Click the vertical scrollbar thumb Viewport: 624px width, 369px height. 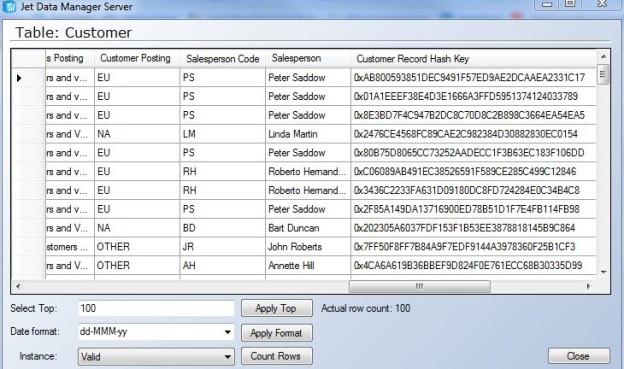[x=603, y=74]
